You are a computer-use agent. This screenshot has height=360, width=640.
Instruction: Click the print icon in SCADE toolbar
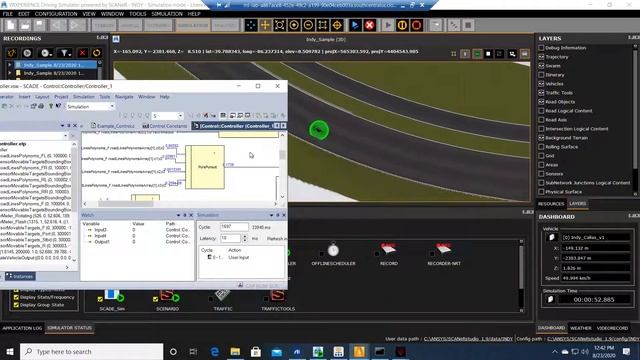(41, 106)
